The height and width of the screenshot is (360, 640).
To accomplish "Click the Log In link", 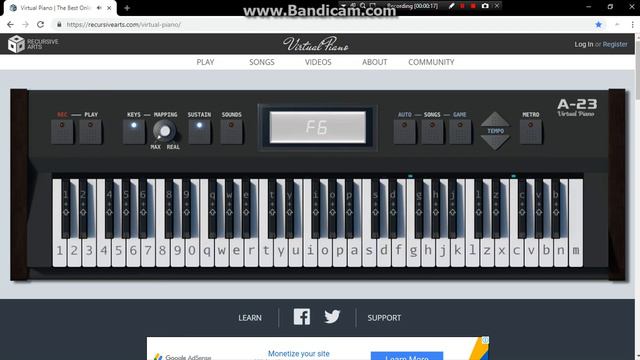I will (584, 44).
